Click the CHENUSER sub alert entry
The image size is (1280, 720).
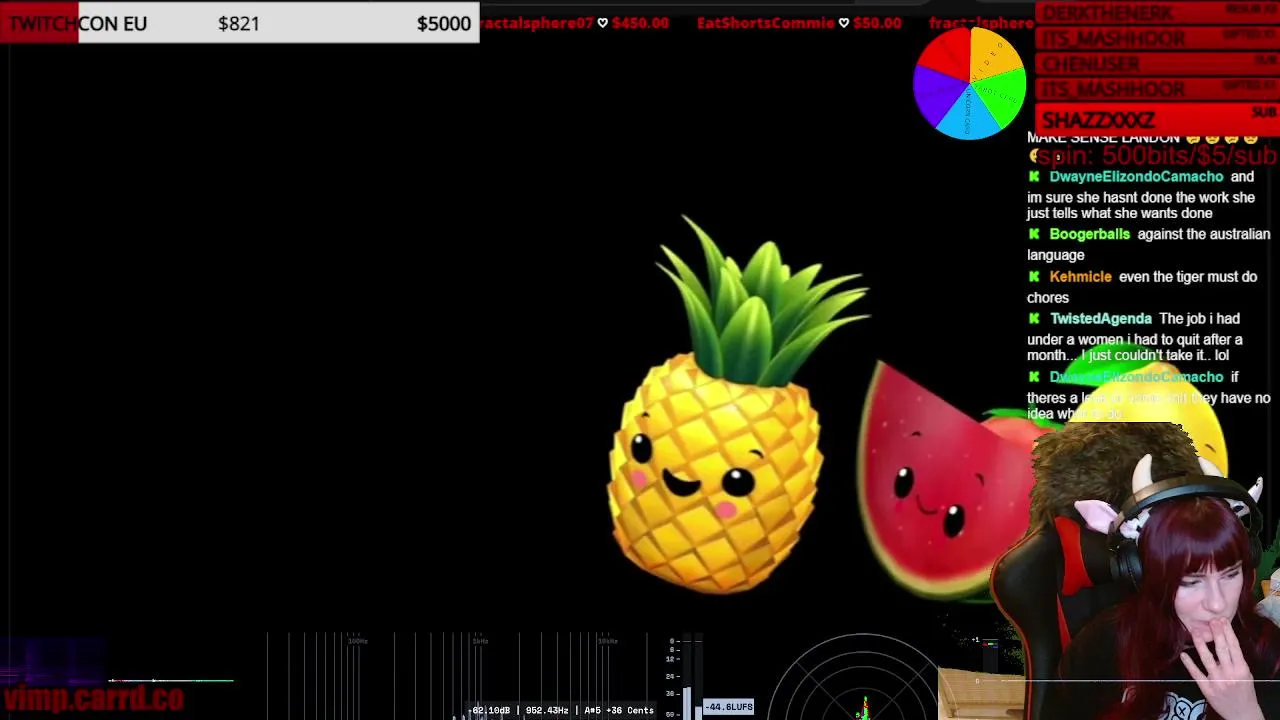(1157, 64)
